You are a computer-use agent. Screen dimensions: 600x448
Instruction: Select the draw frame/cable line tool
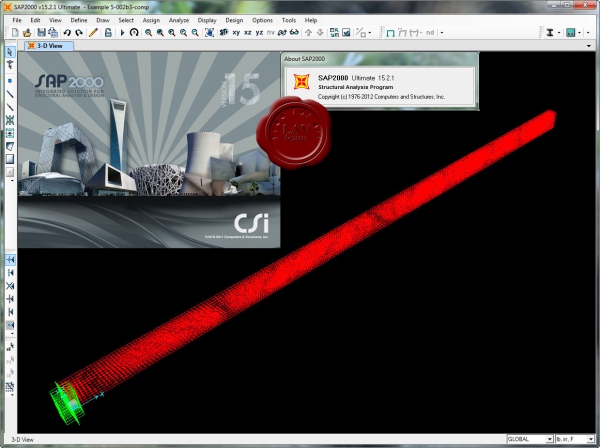pos(10,94)
